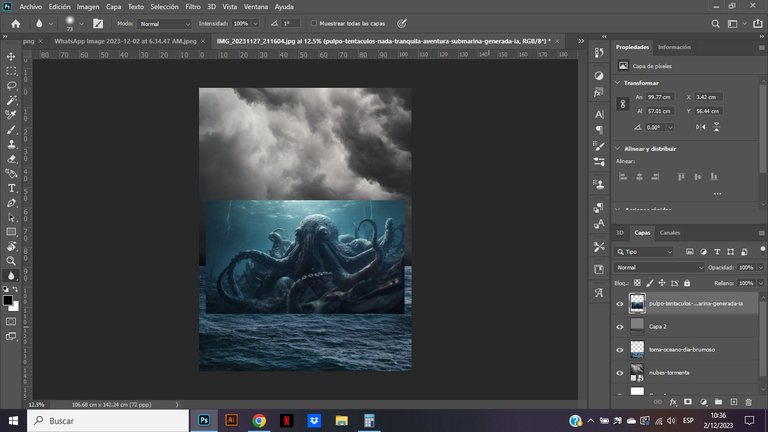Viewport: 768px width, 432px height.
Task: Toggle pressure for intensity icon
Action: 402,24
